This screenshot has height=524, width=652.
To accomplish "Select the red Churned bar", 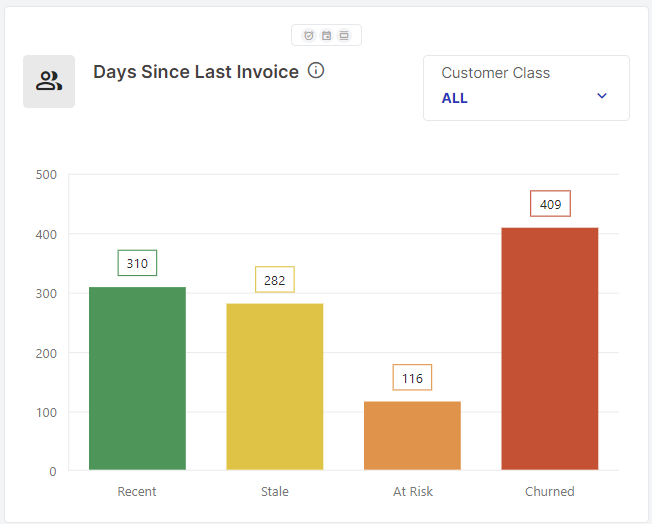I will click(550, 348).
